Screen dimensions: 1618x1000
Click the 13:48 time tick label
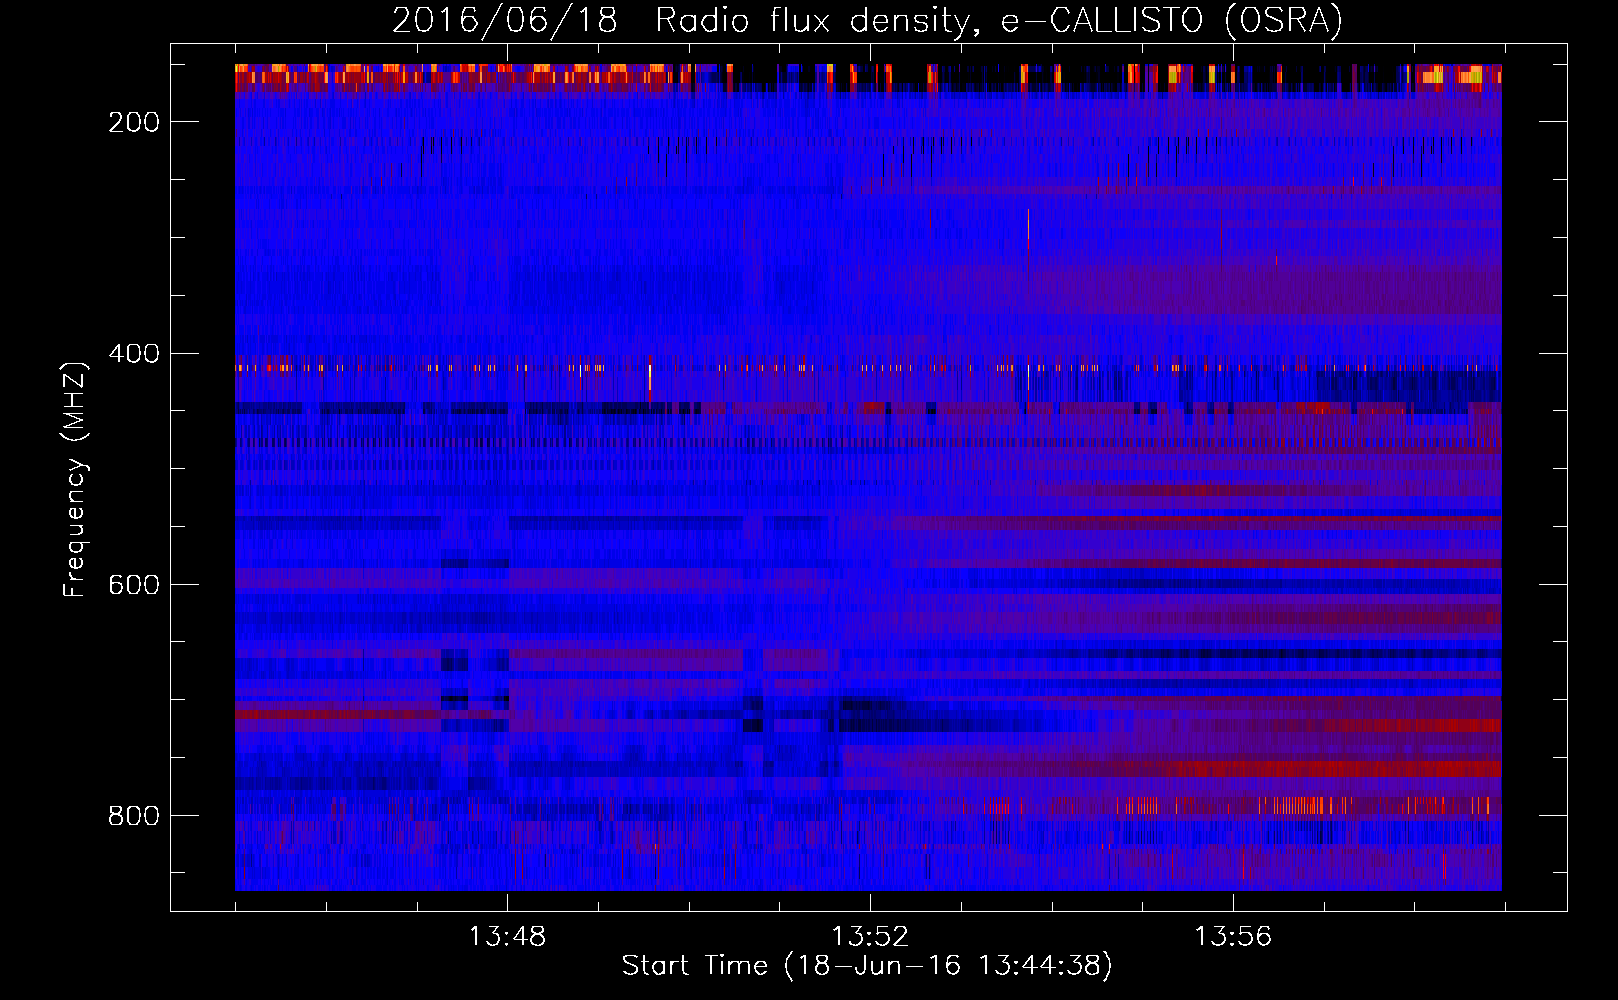coord(507,936)
